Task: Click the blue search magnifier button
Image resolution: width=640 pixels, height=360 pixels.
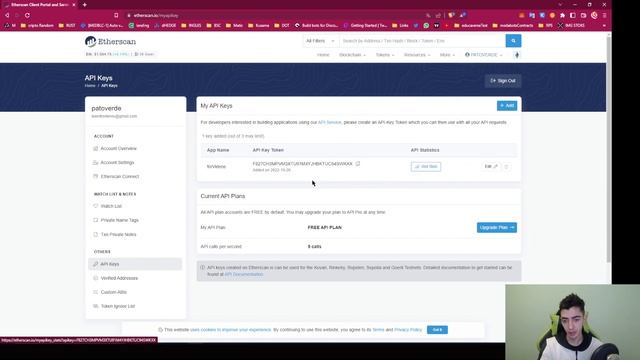Action: (x=513, y=41)
